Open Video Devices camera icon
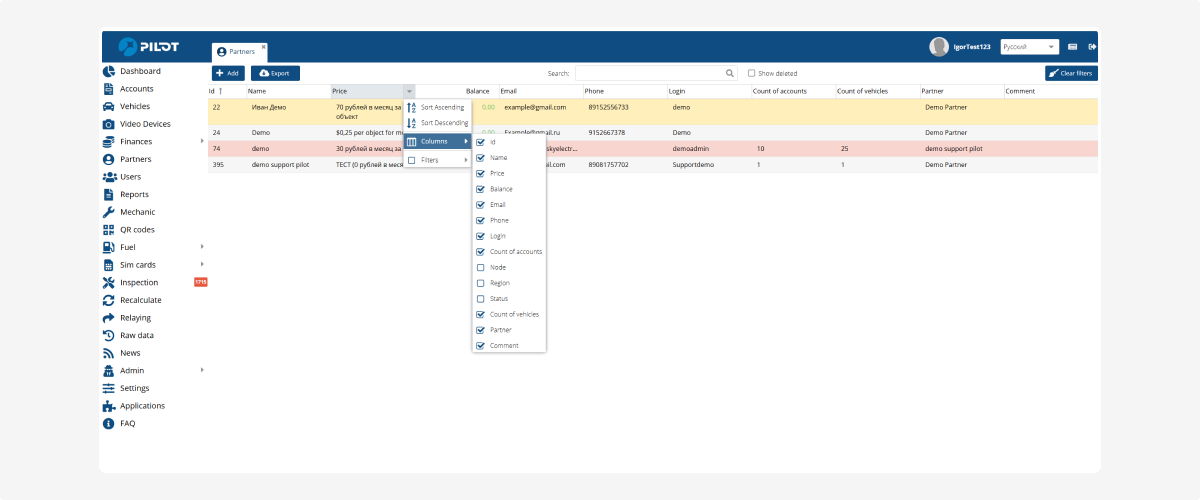1200x500 pixels. 109,124
